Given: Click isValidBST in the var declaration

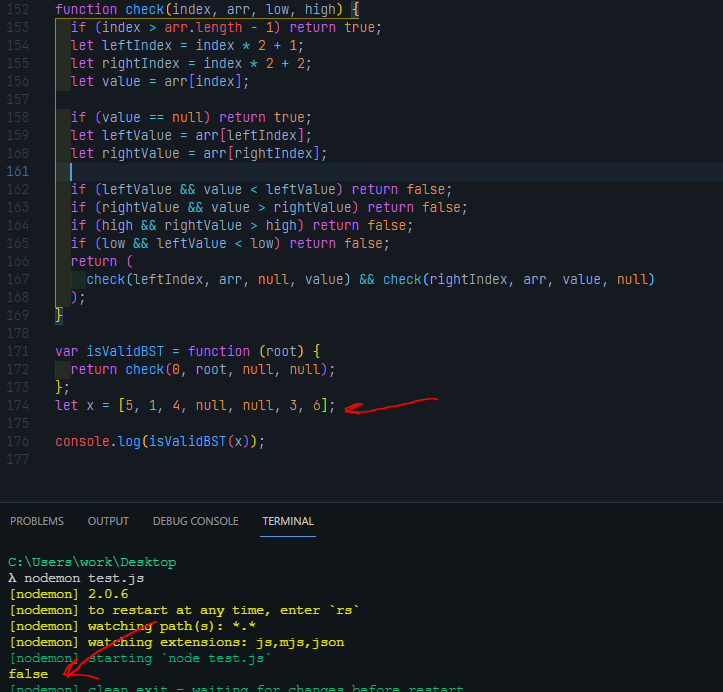Looking at the screenshot, I should point(124,351).
